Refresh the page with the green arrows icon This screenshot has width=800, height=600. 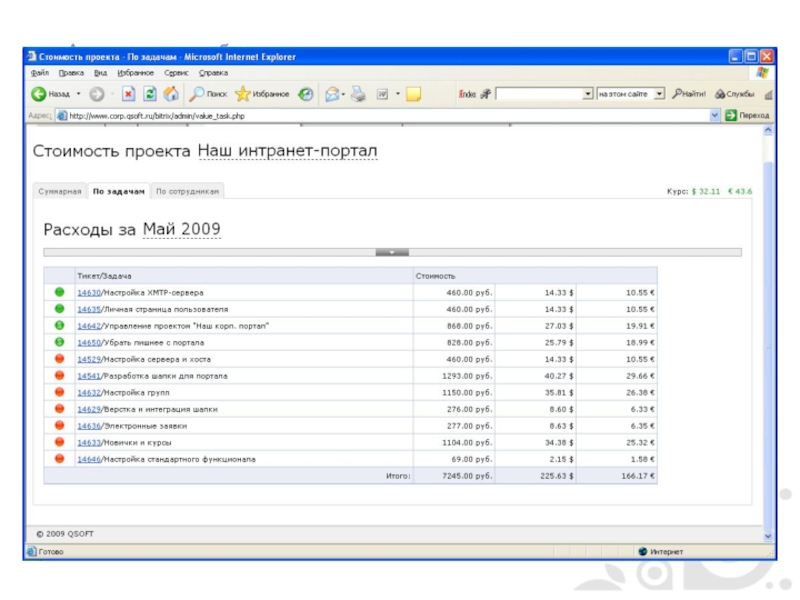click(x=150, y=94)
